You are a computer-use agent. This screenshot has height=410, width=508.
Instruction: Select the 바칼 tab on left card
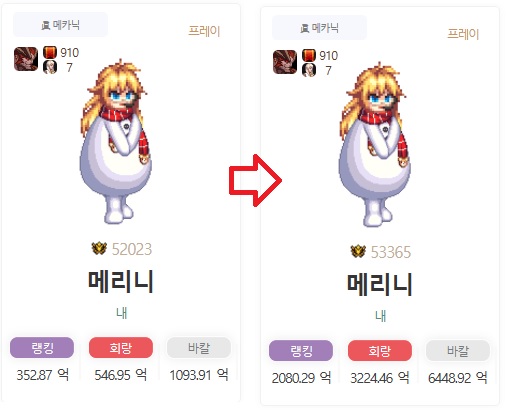199,348
